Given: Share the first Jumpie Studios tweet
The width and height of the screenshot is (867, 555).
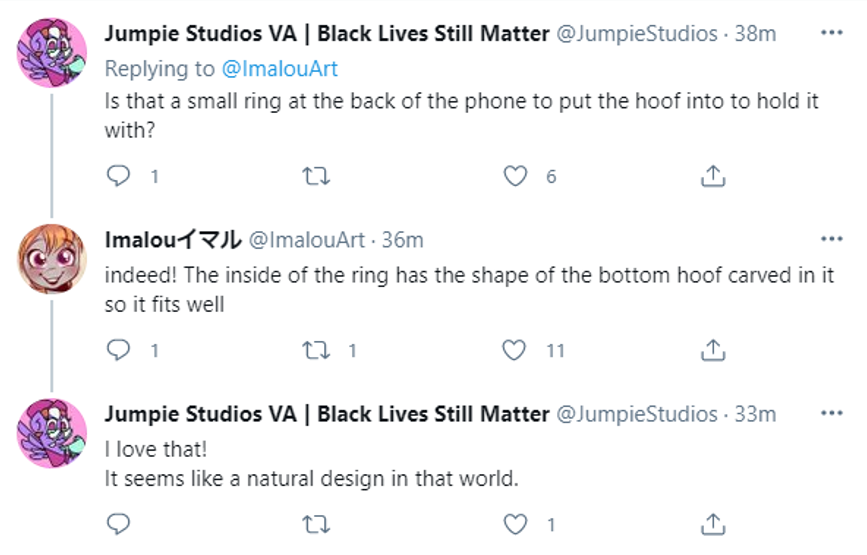Looking at the screenshot, I should (712, 177).
